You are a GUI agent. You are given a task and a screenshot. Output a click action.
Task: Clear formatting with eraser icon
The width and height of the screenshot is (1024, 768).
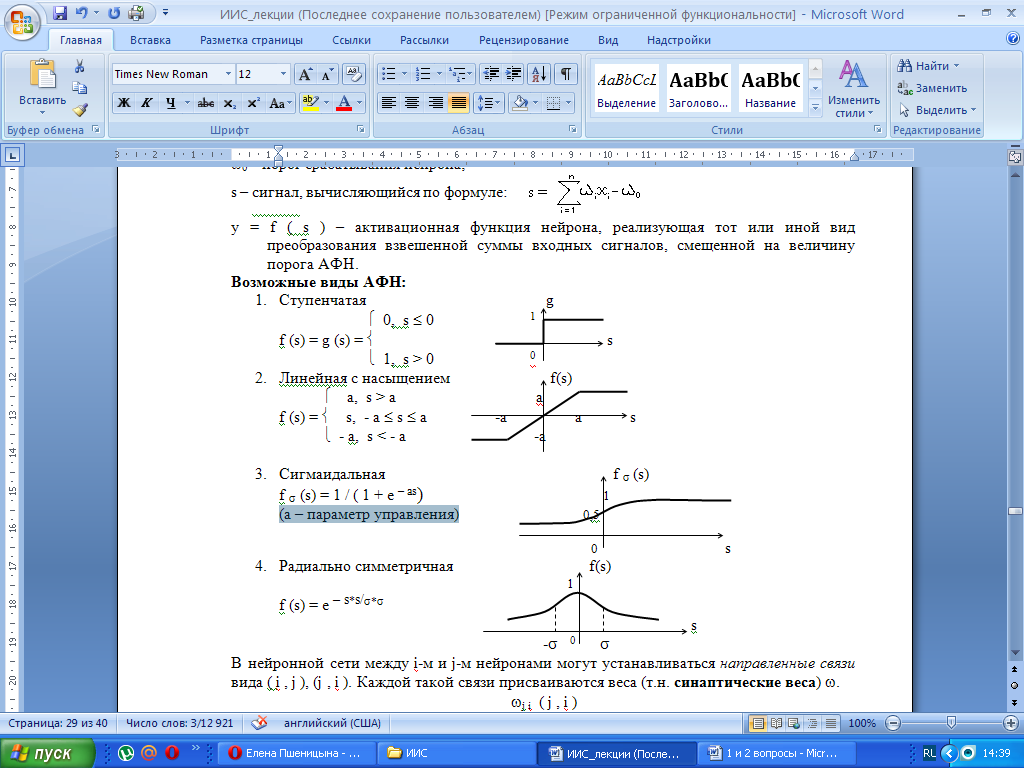click(353, 74)
